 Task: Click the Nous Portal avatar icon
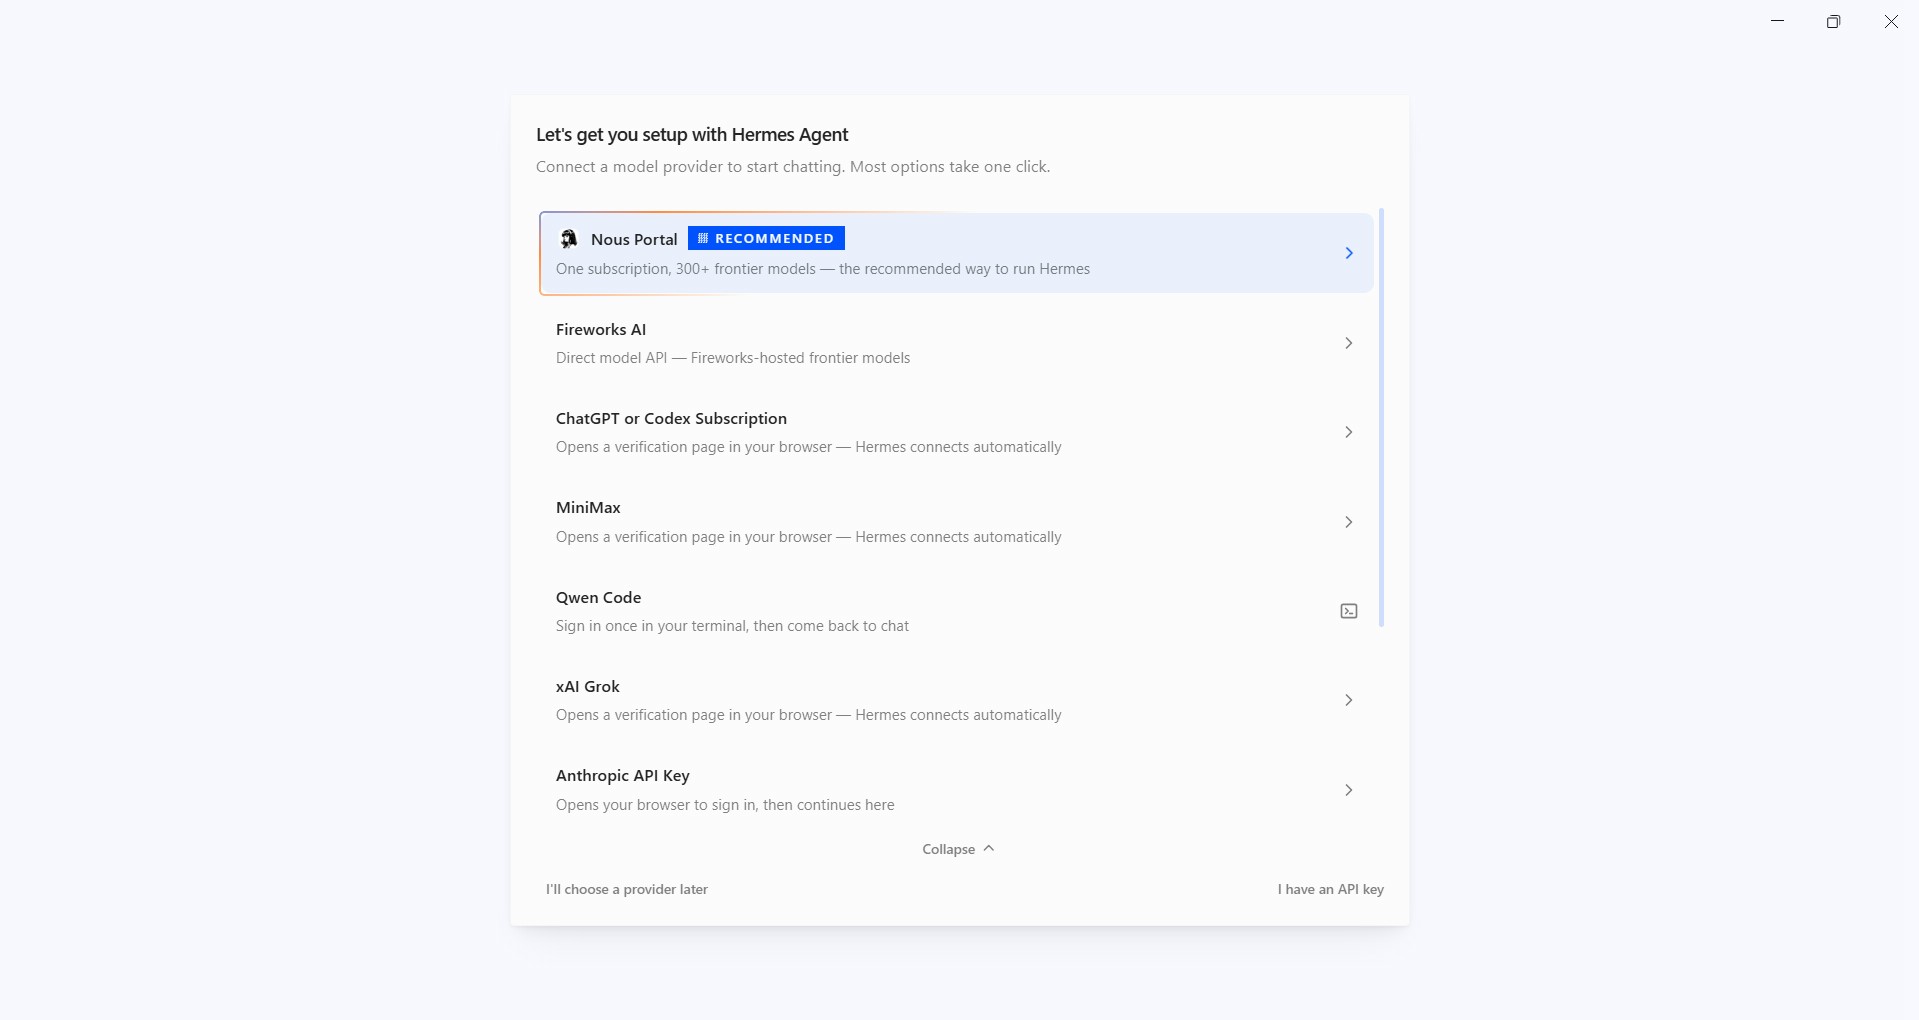click(569, 239)
